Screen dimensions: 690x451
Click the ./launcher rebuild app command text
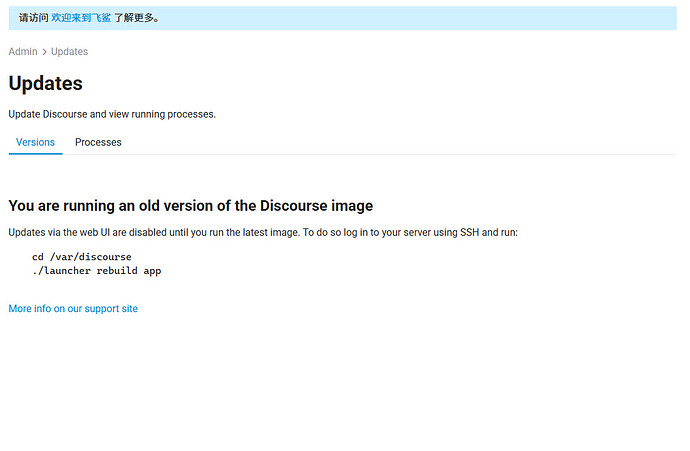(97, 271)
